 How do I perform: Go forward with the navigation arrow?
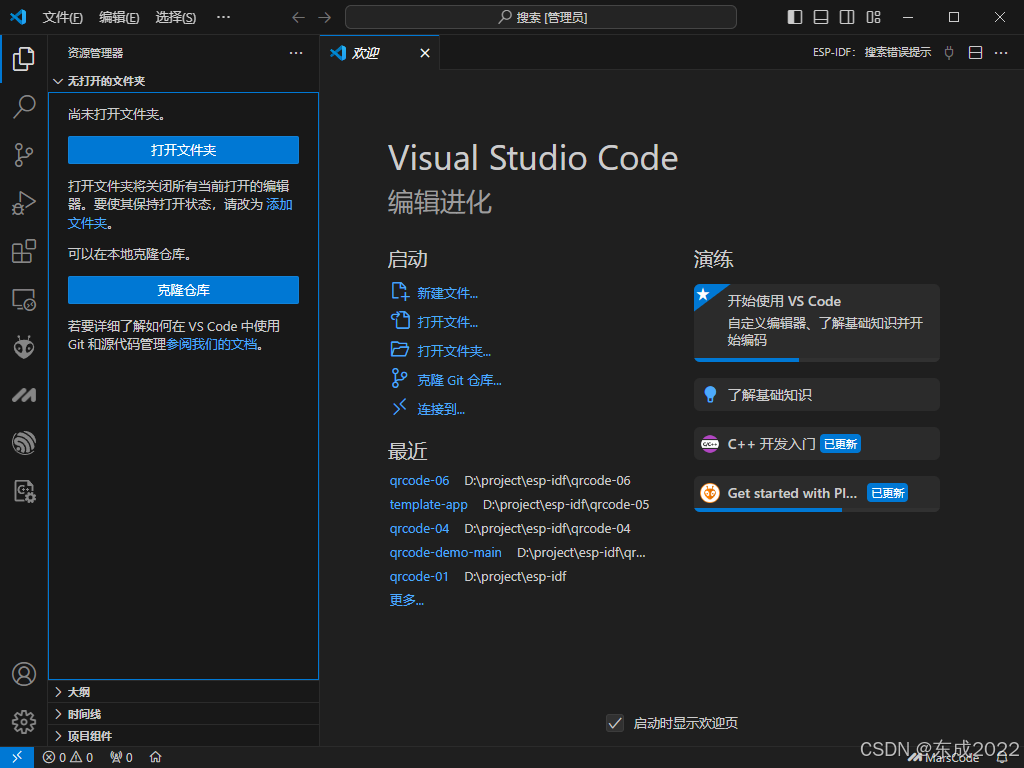[x=325, y=18]
